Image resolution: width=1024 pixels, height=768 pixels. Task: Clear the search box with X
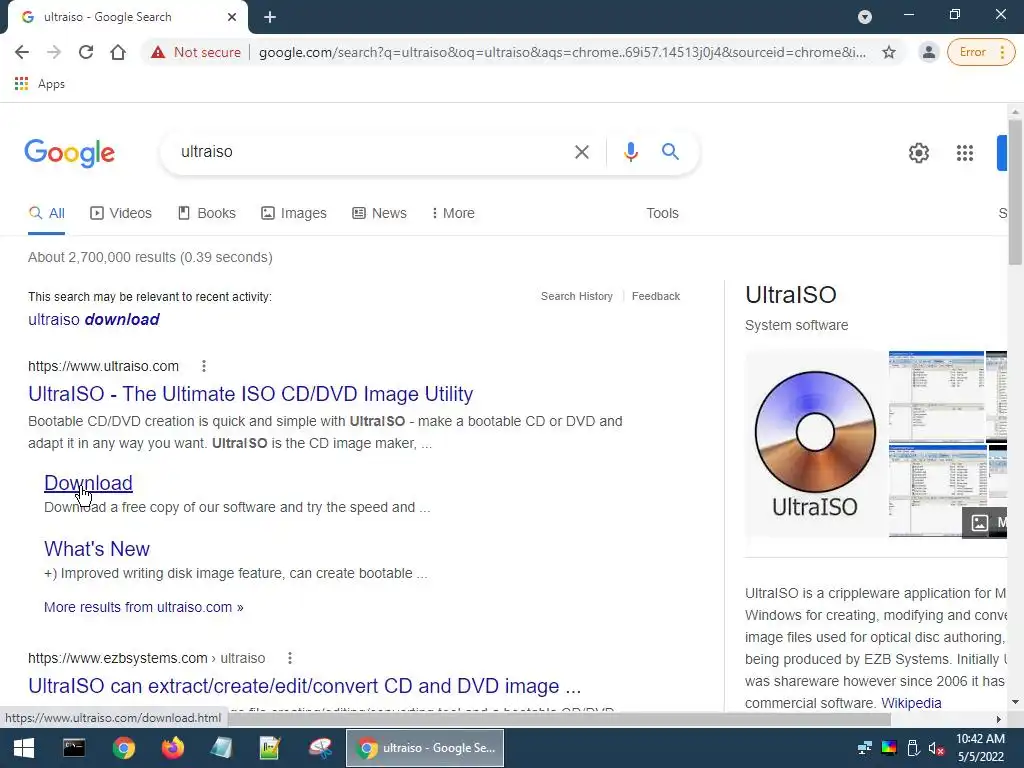581,152
